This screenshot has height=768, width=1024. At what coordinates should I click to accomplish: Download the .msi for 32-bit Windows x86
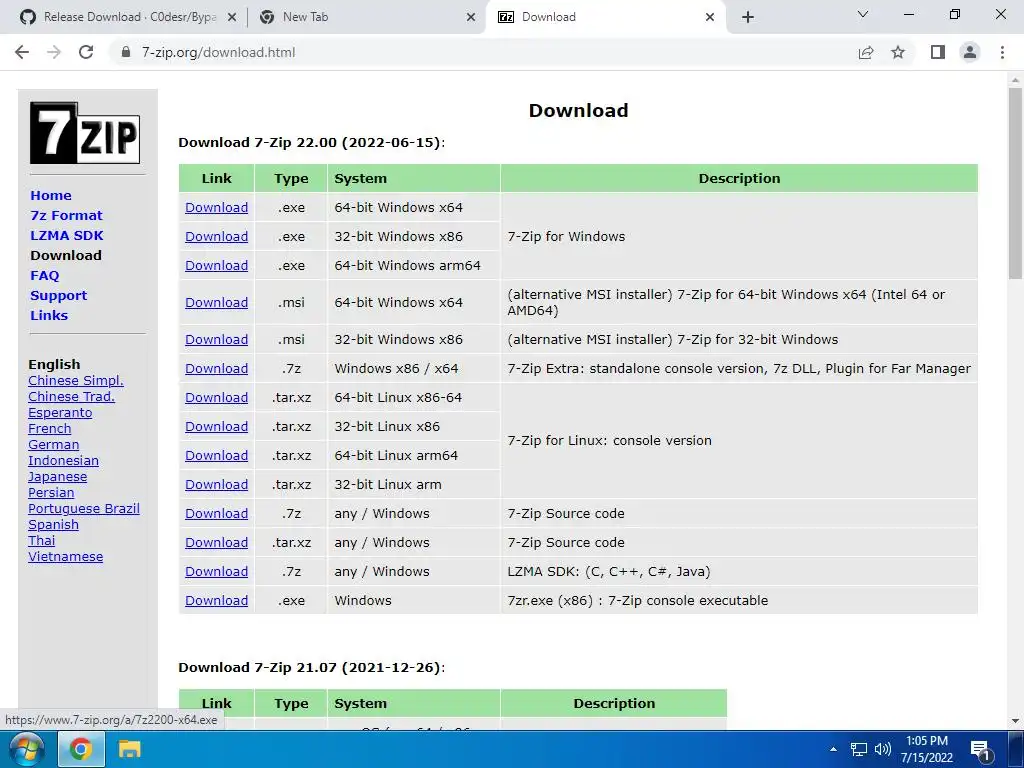216,340
